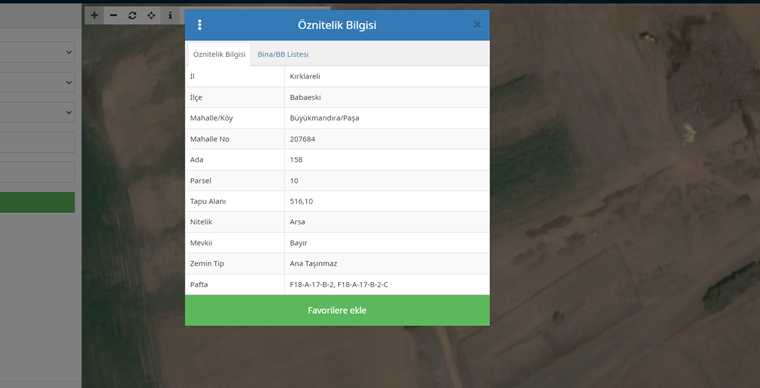This screenshot has width=760, height=388.
Task: Click the Favorilere ekle button
Action: pos(337,310)
